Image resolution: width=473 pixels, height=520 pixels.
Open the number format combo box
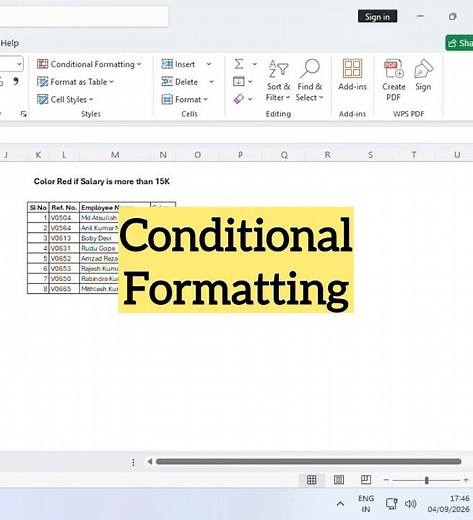pyautogui.click(x=11, y=64)
